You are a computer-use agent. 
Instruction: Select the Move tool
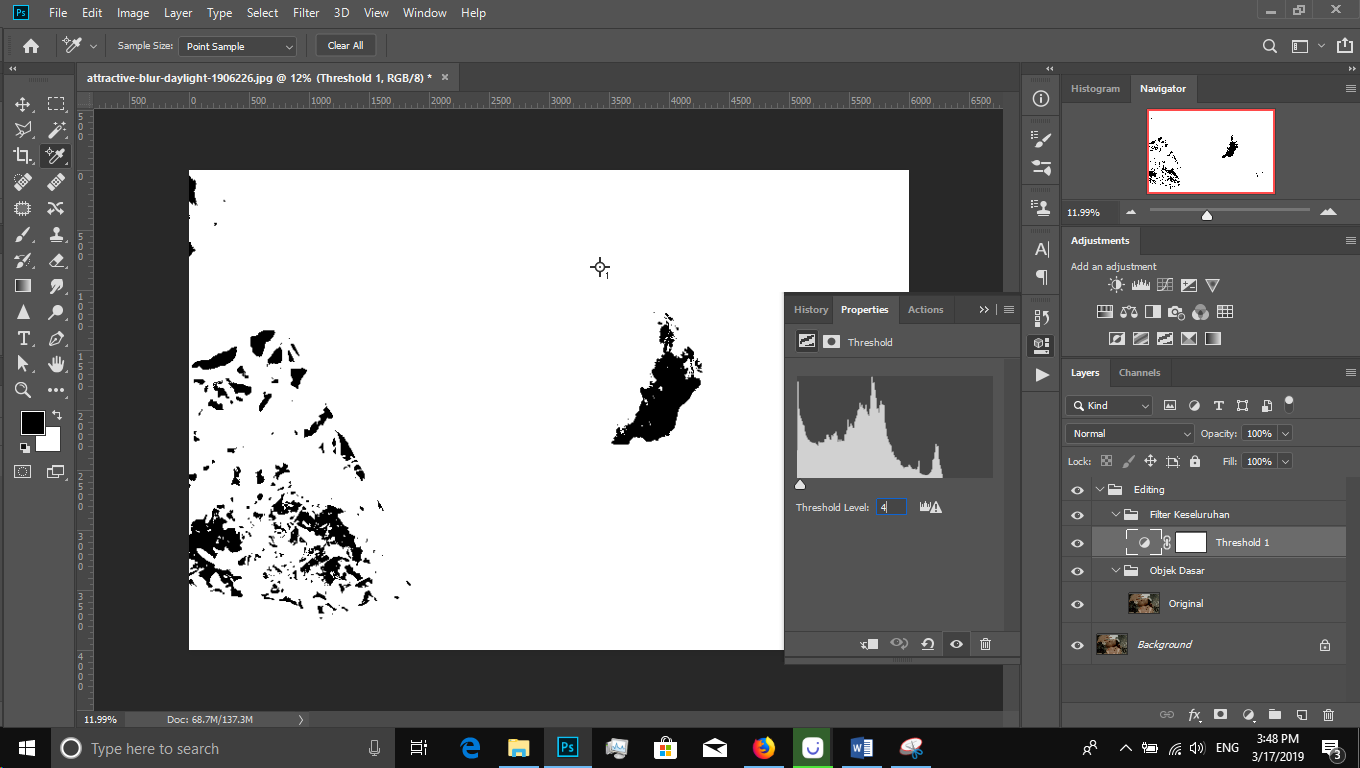pyautogui.click(x=22, y=104)
